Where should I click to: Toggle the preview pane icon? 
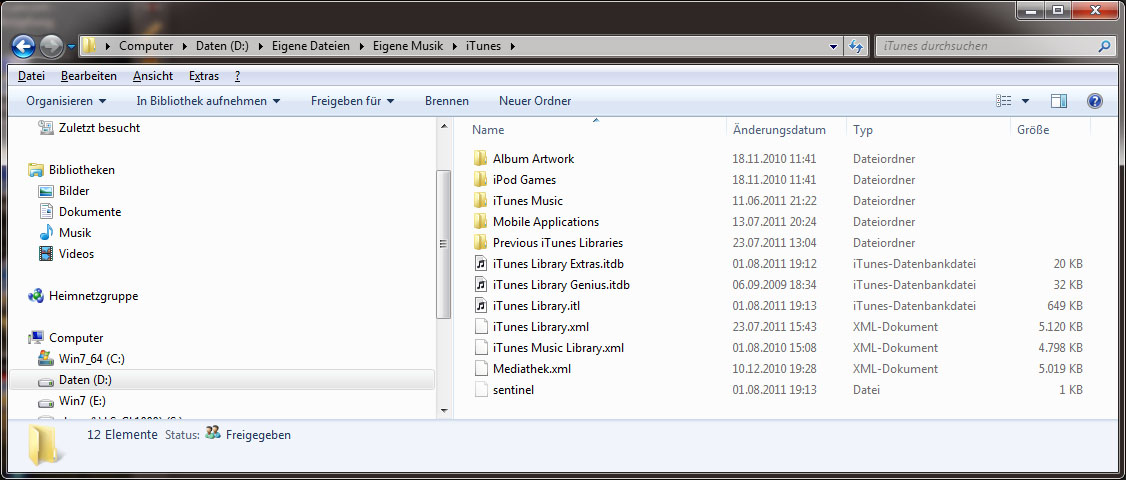[1058, 101]
